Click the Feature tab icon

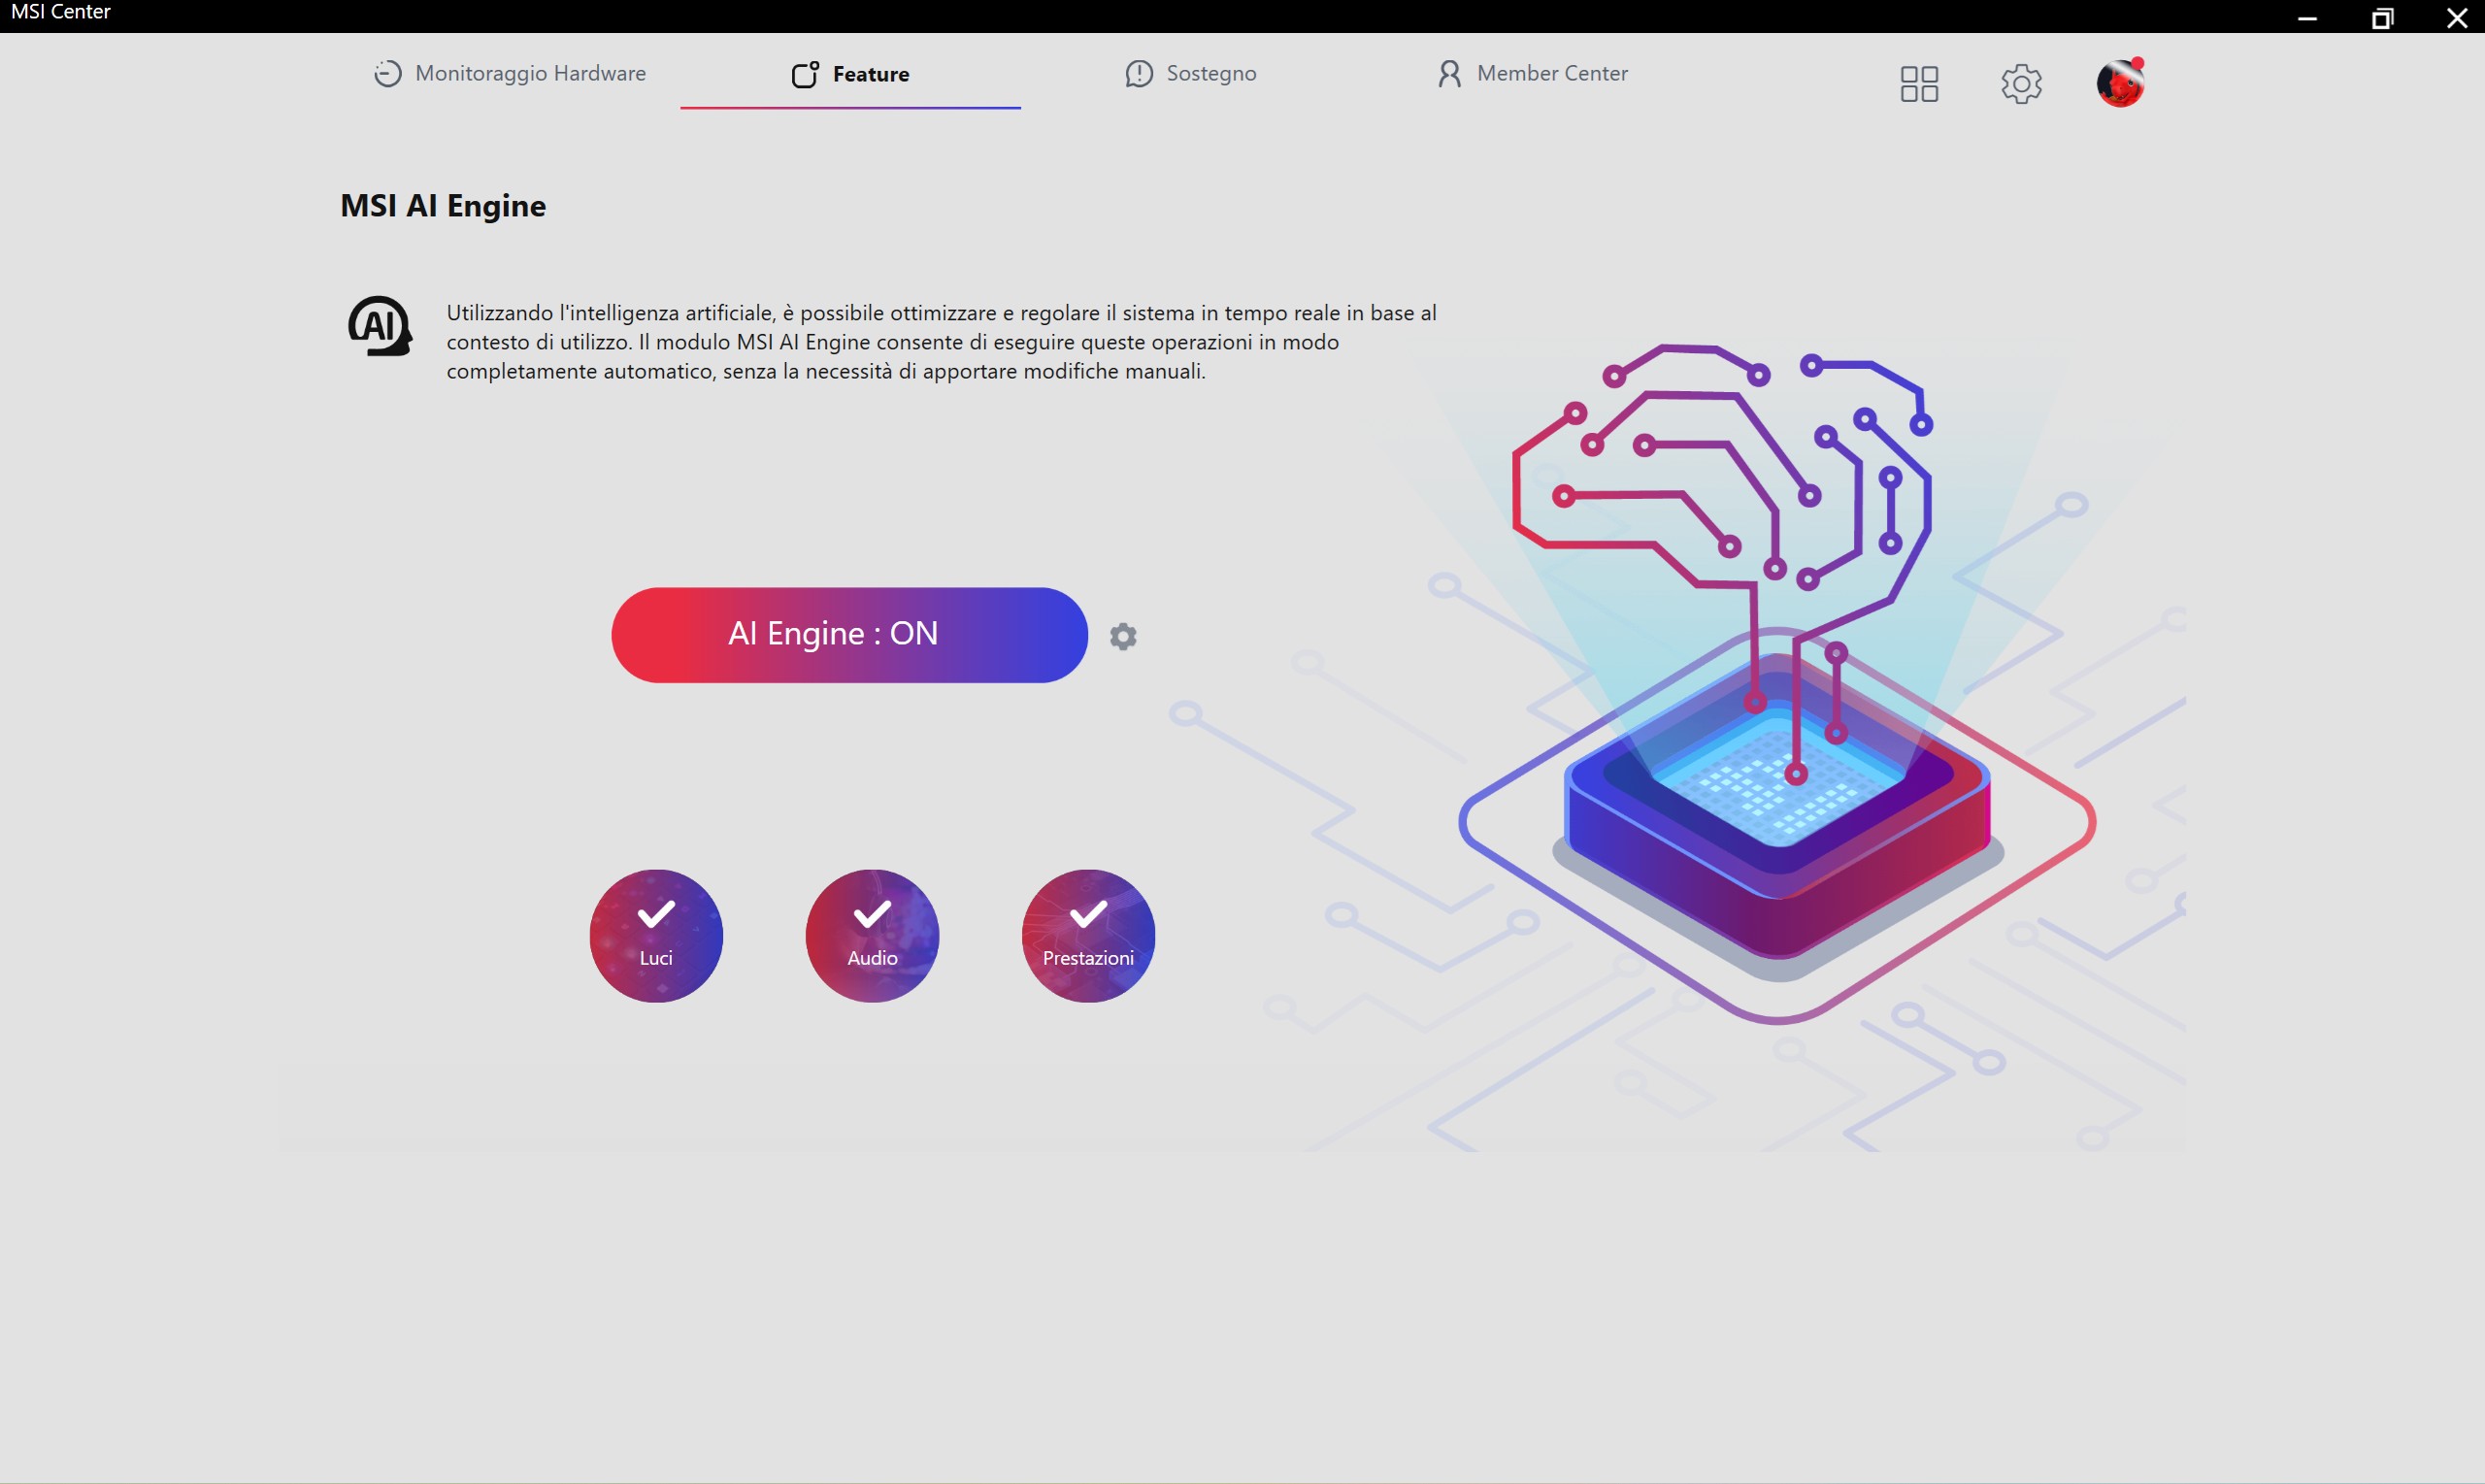point(805,75)
